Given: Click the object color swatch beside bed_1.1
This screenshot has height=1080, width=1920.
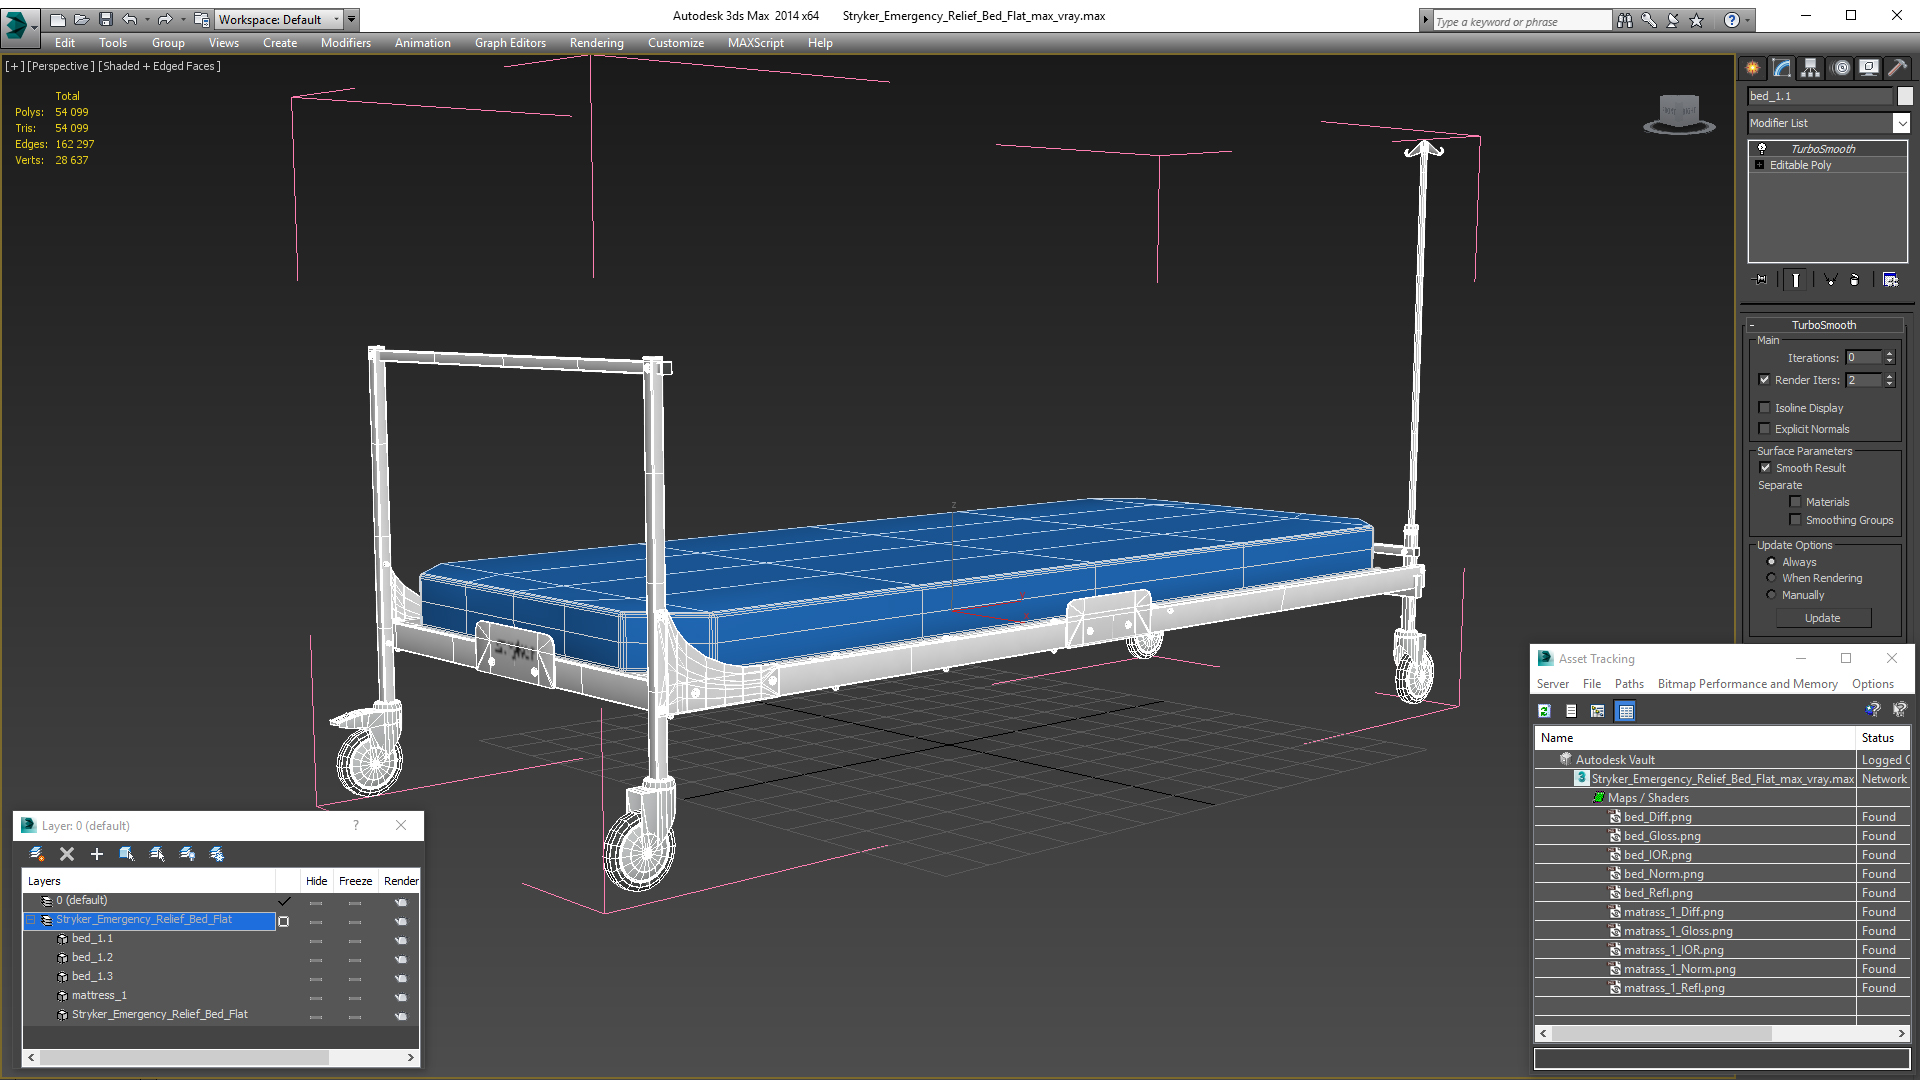Looking at the screenshot, I should [1905, 96].
